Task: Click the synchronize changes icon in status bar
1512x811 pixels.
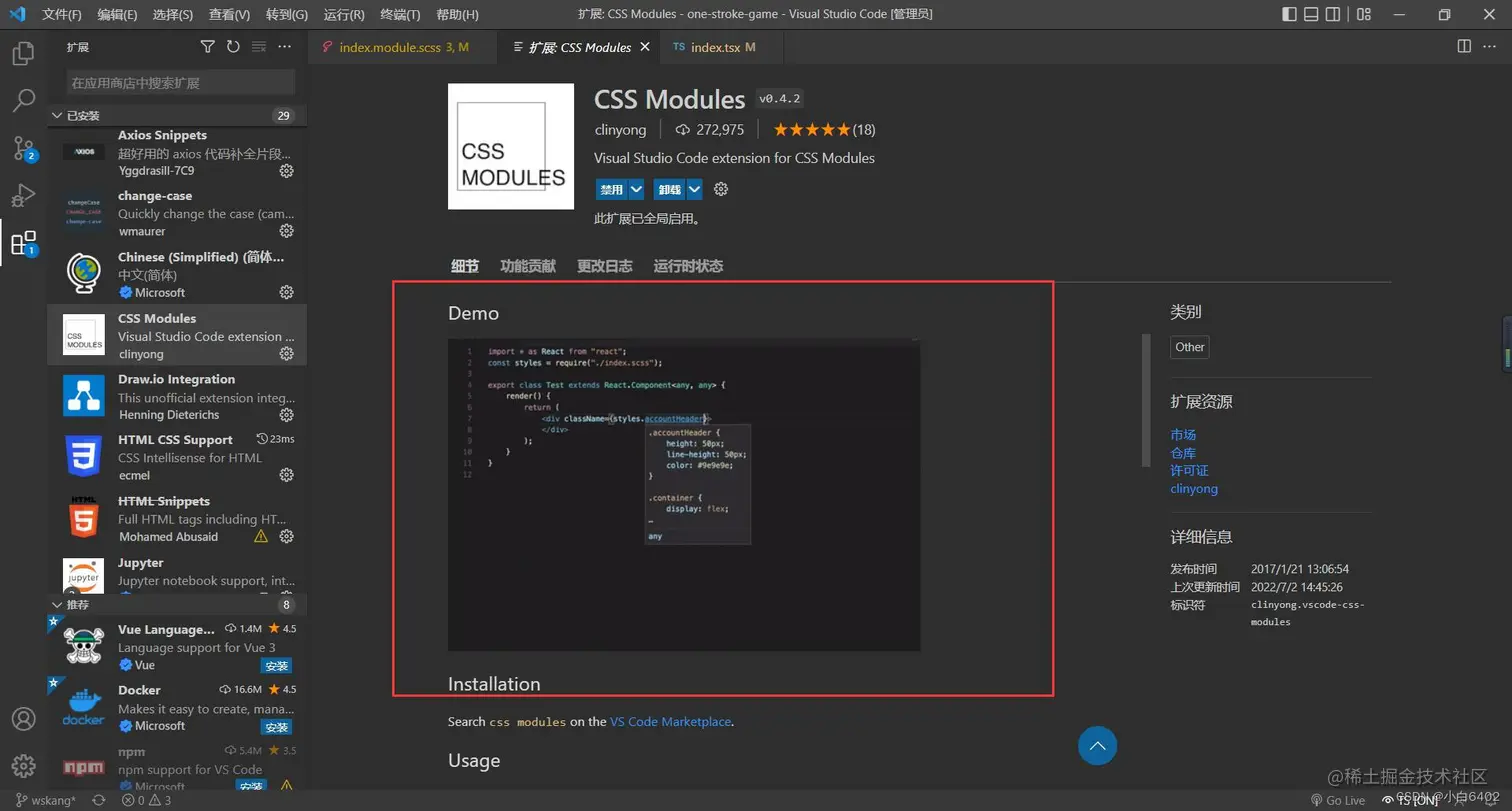Action: (99, 801)
